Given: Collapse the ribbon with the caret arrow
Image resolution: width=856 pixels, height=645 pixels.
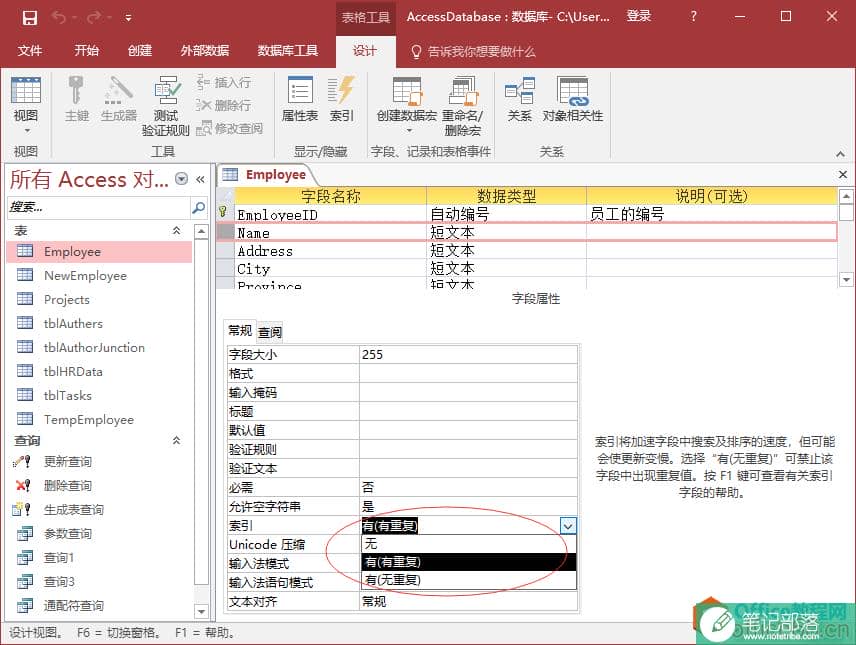Looking at the screenshot, I should click(840, 154).
